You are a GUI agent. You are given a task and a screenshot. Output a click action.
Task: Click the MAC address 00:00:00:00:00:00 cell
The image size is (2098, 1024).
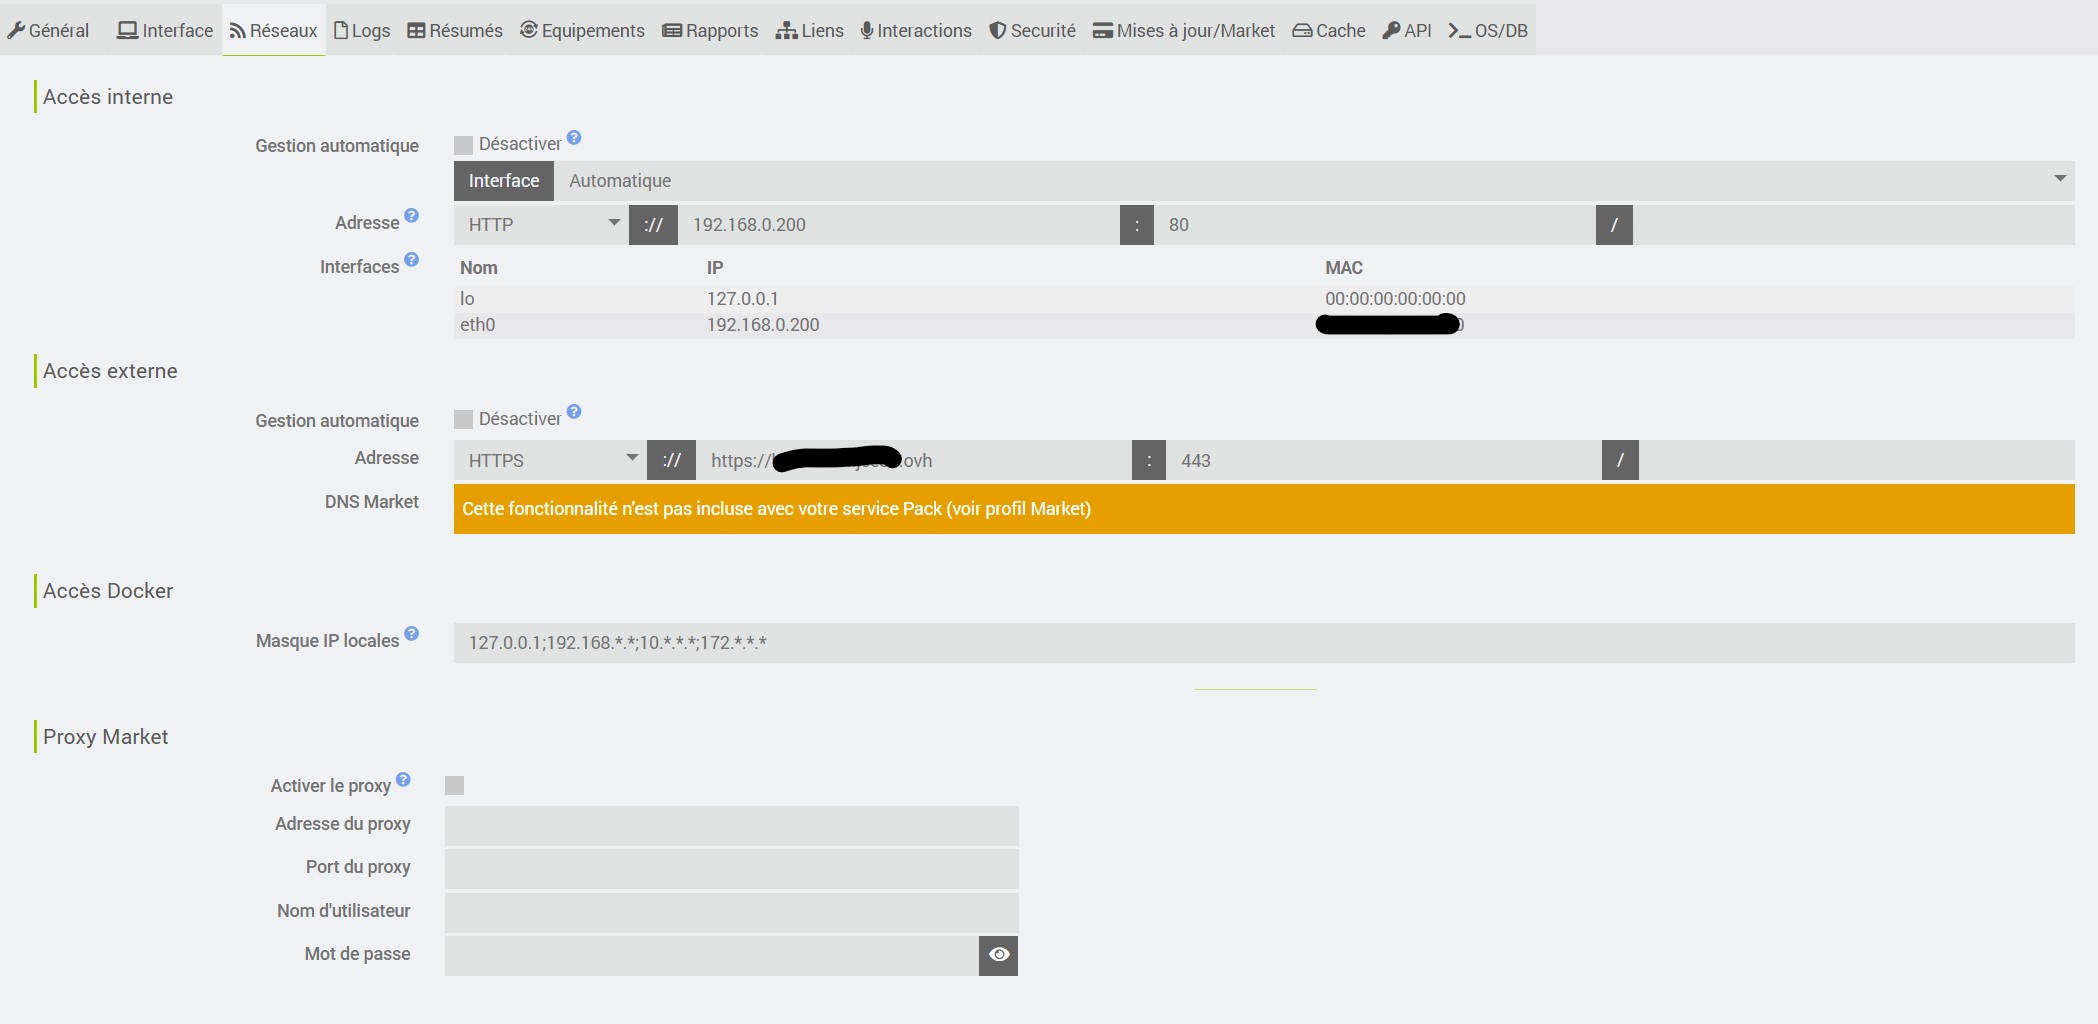click(1395, 299)
